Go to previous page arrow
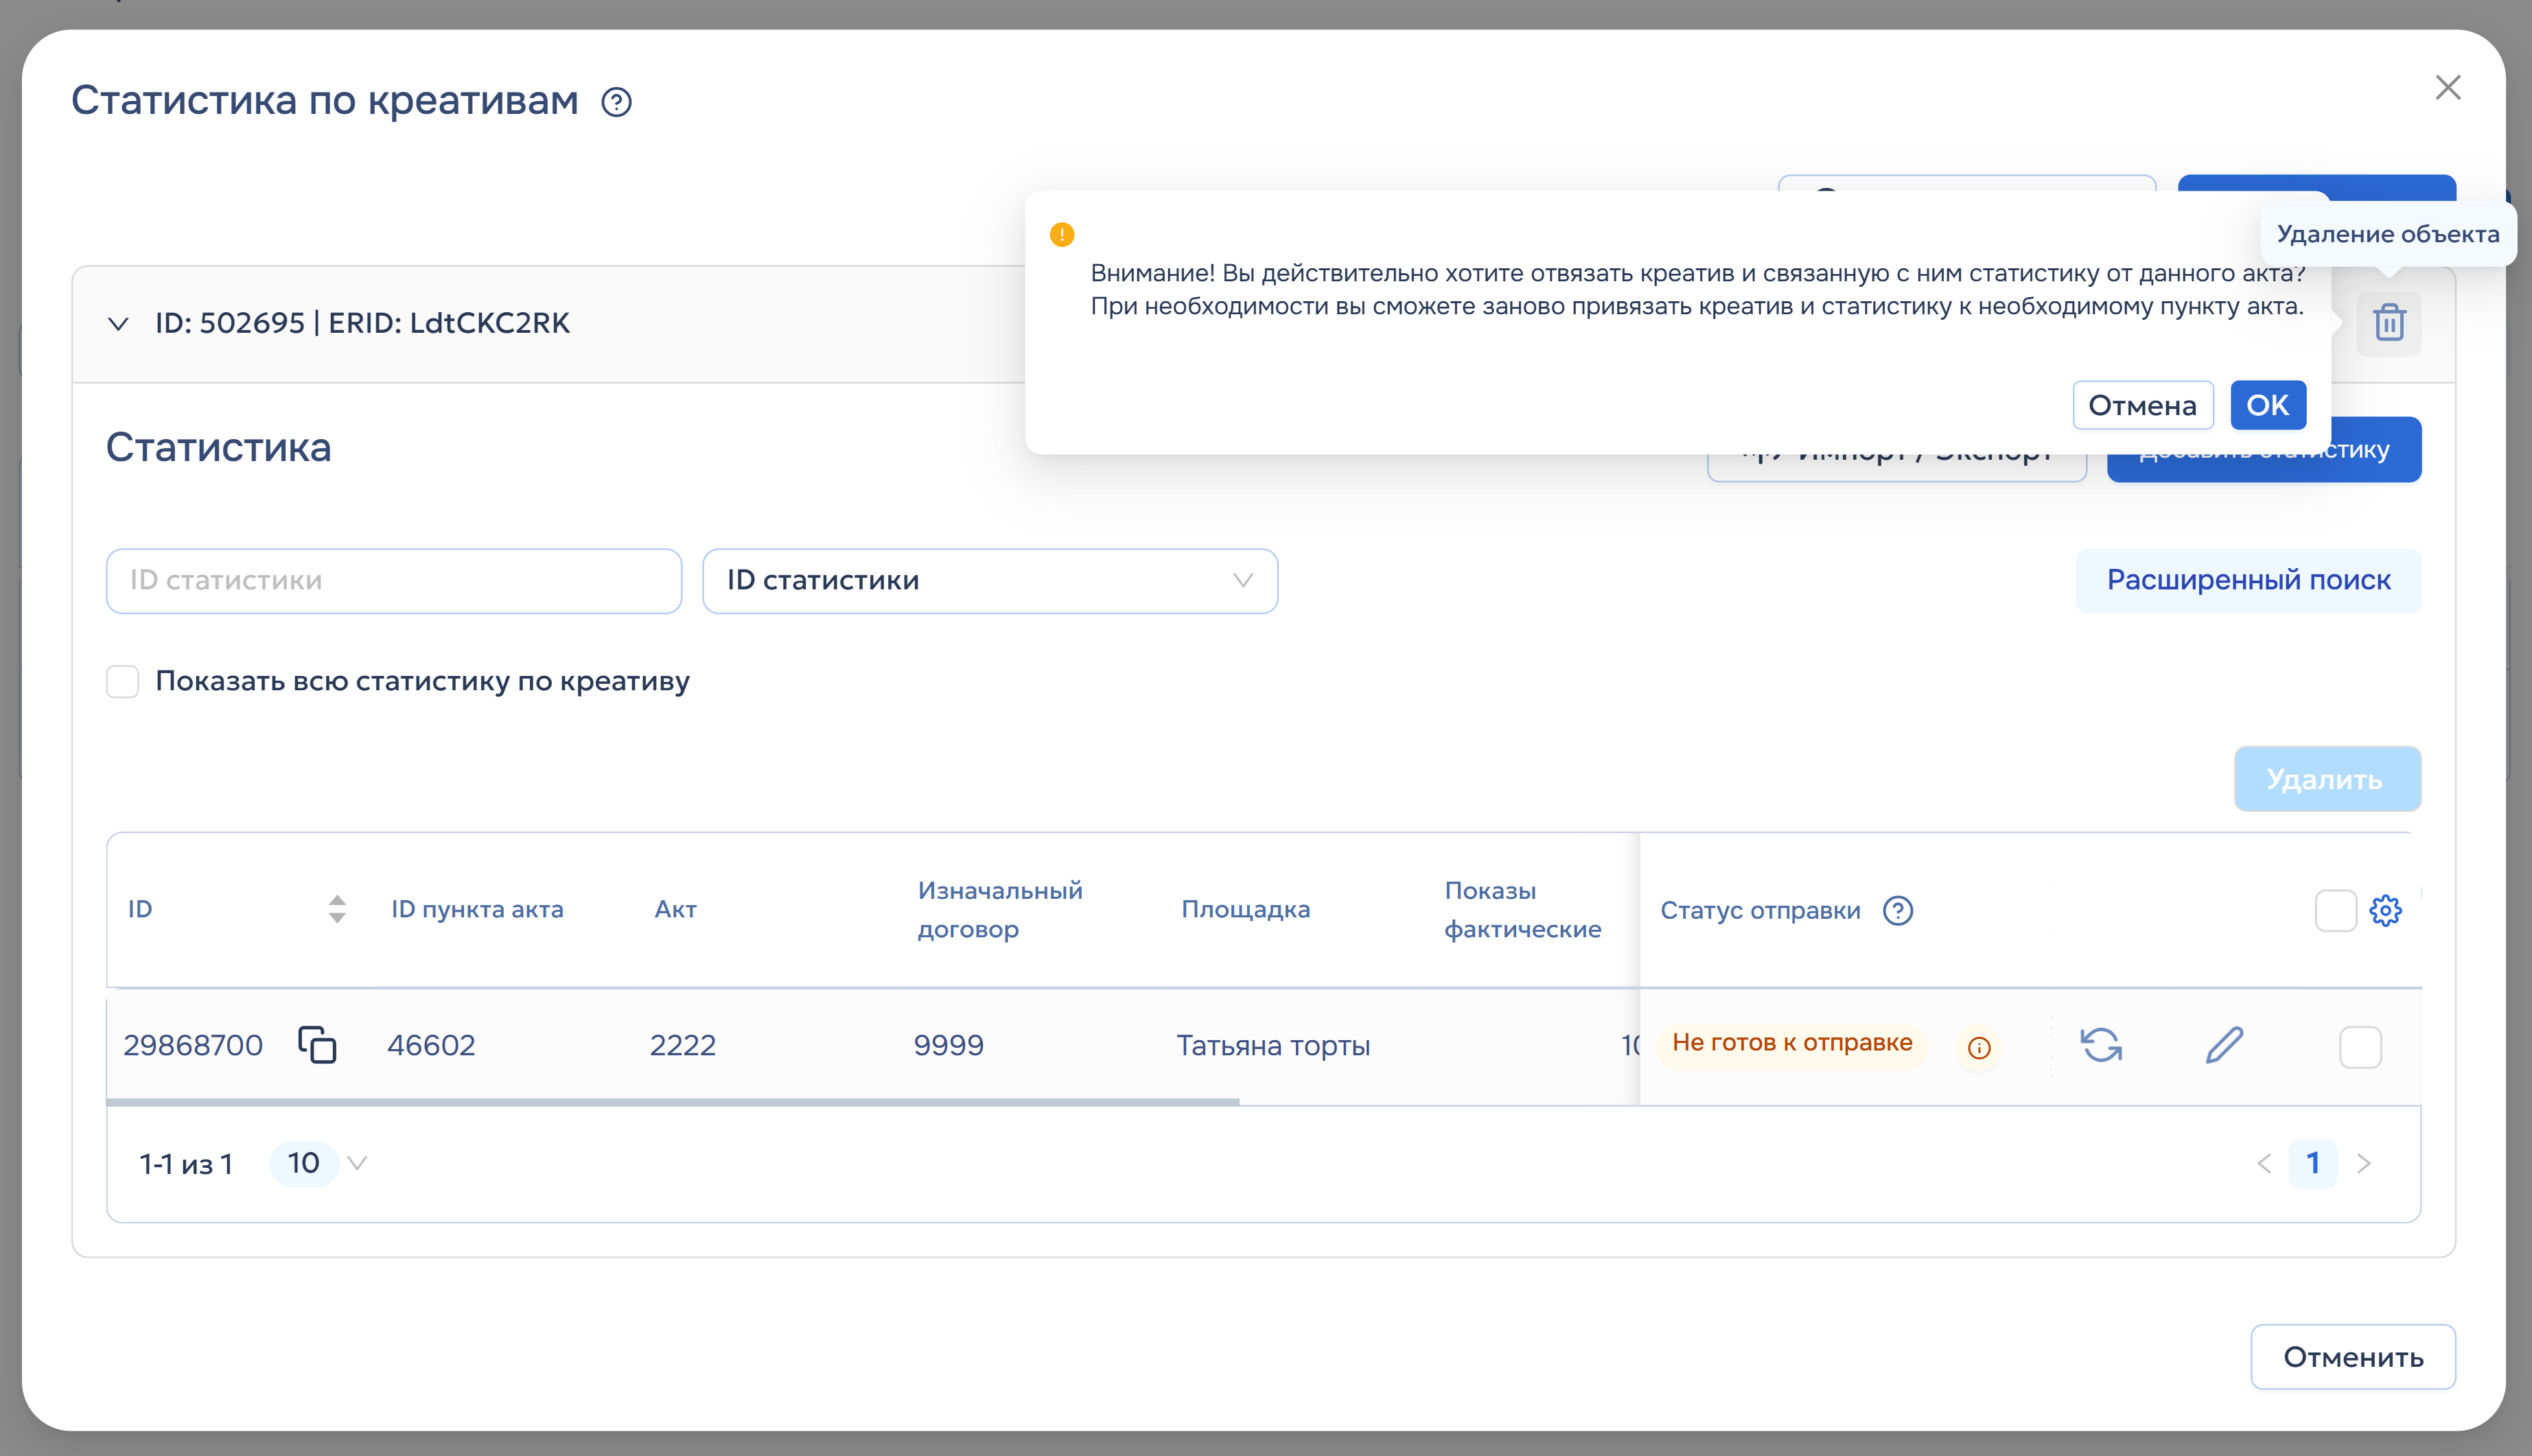The image size is (2532, 1456). coord(2264,1163)
